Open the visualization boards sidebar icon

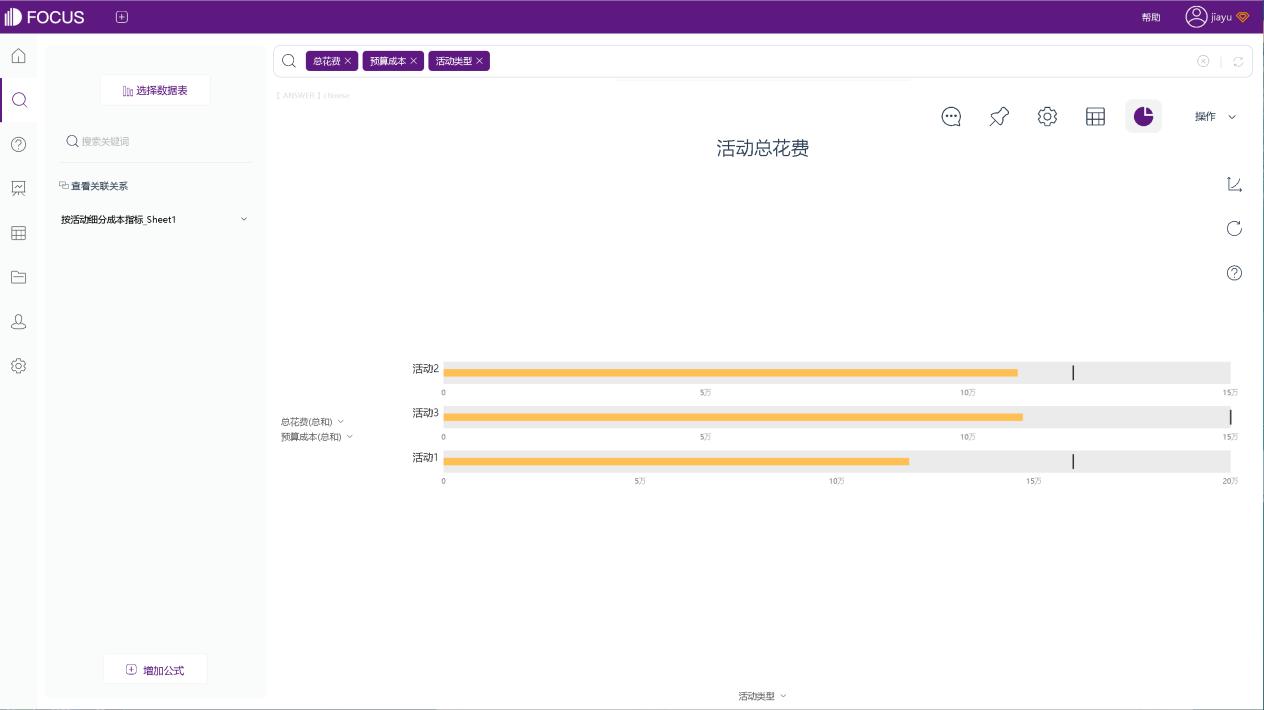(x=18, y=188)
